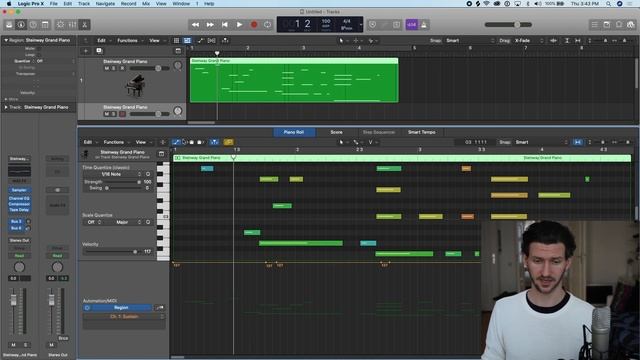Open the Compressor plug-in slot

[19, 204]
